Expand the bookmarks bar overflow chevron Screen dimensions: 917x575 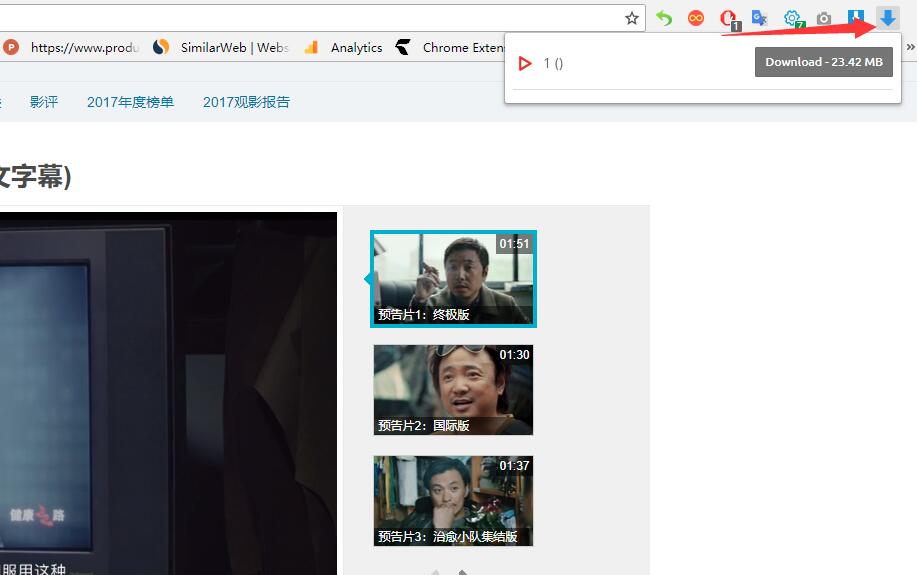coord(910,47)
